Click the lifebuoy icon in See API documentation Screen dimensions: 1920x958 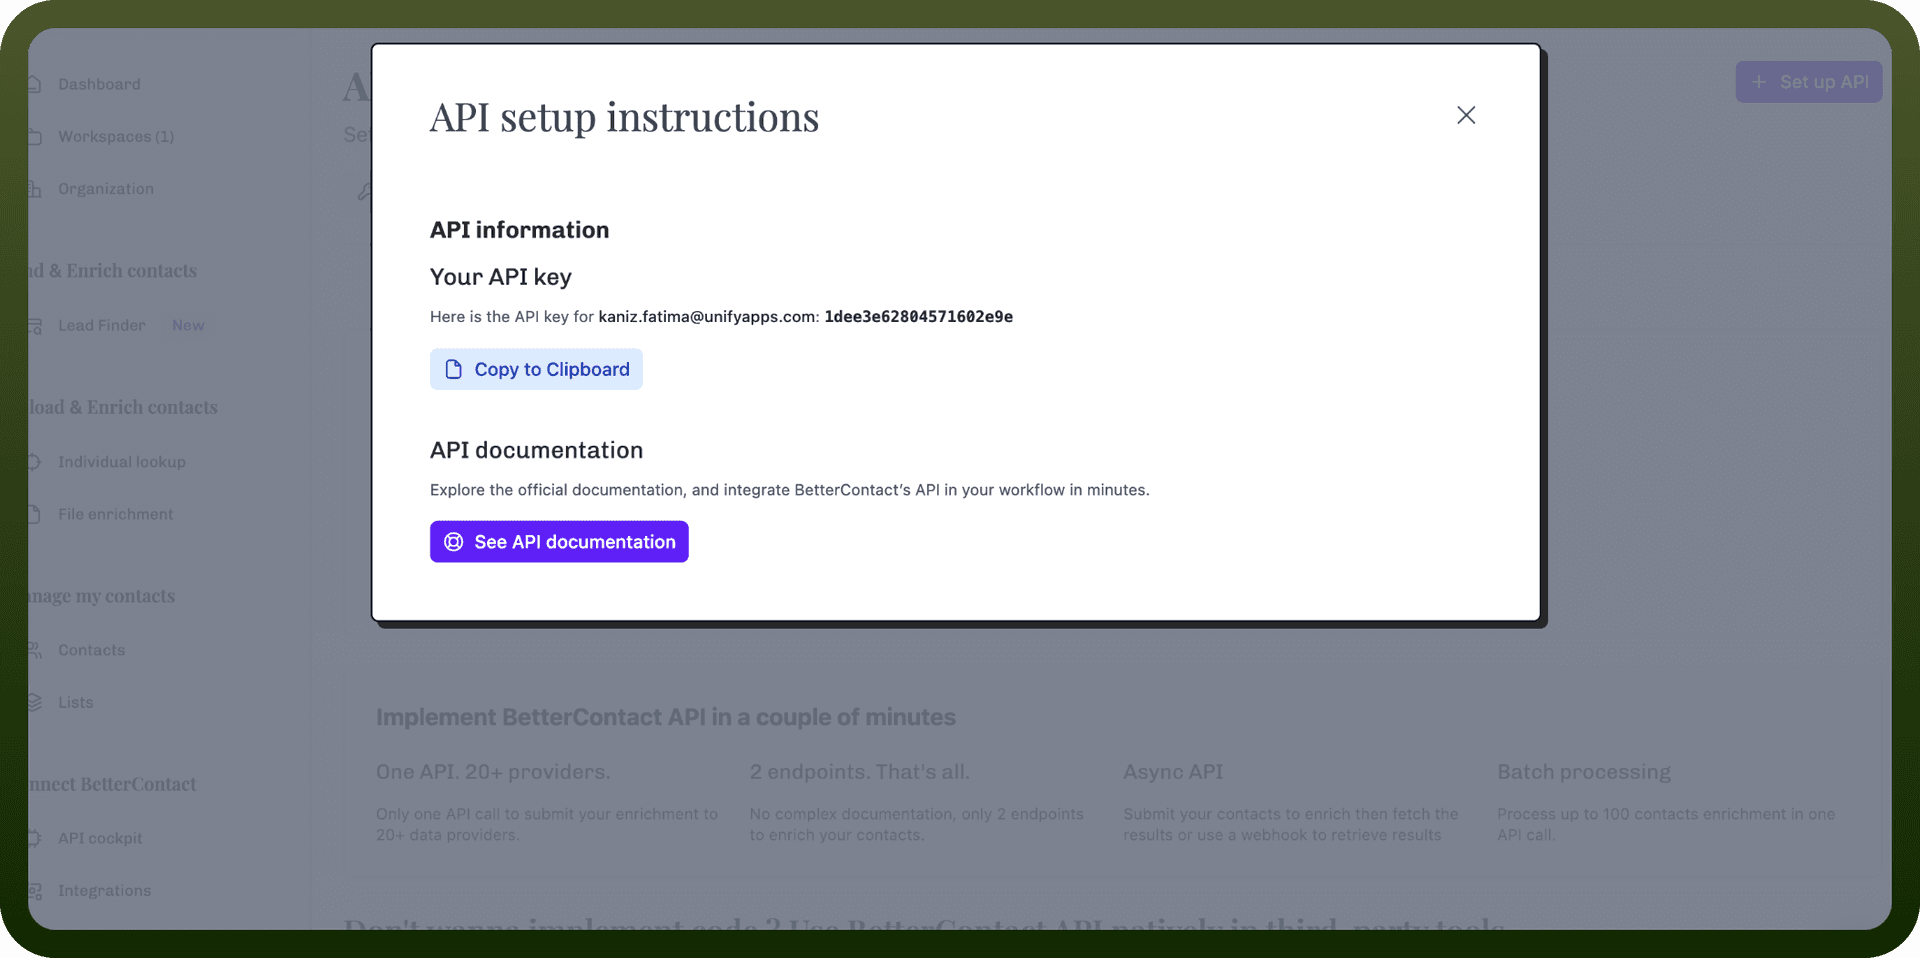[x=453, y=541]
